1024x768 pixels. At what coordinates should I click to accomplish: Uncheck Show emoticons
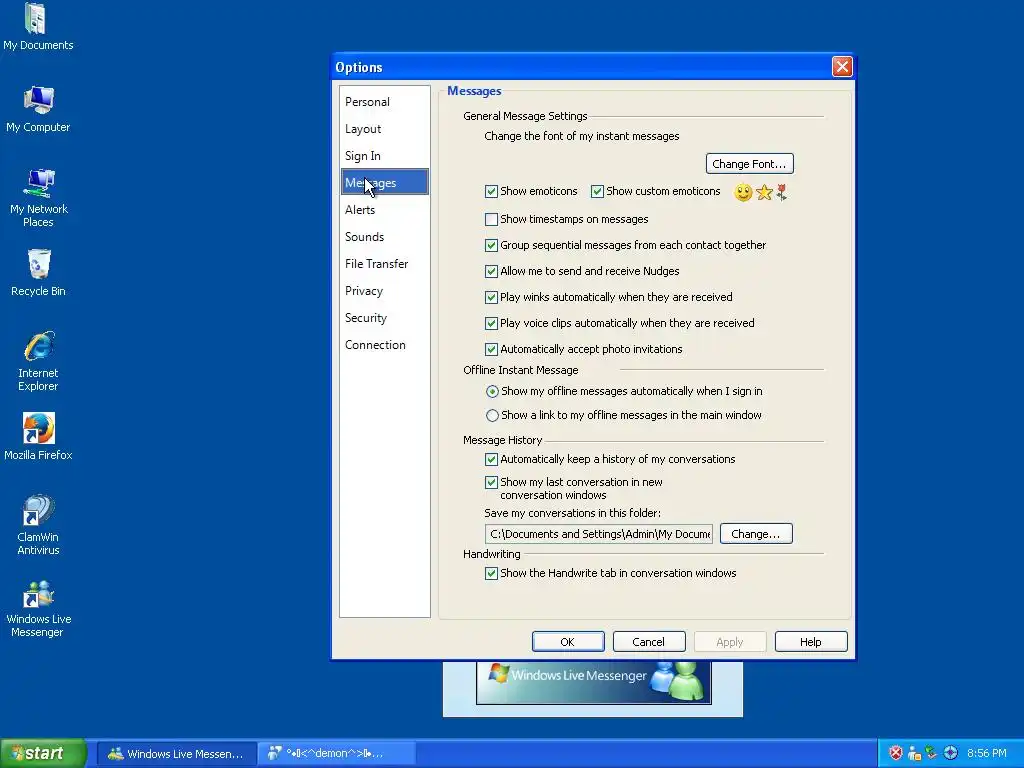click(491, 191)
